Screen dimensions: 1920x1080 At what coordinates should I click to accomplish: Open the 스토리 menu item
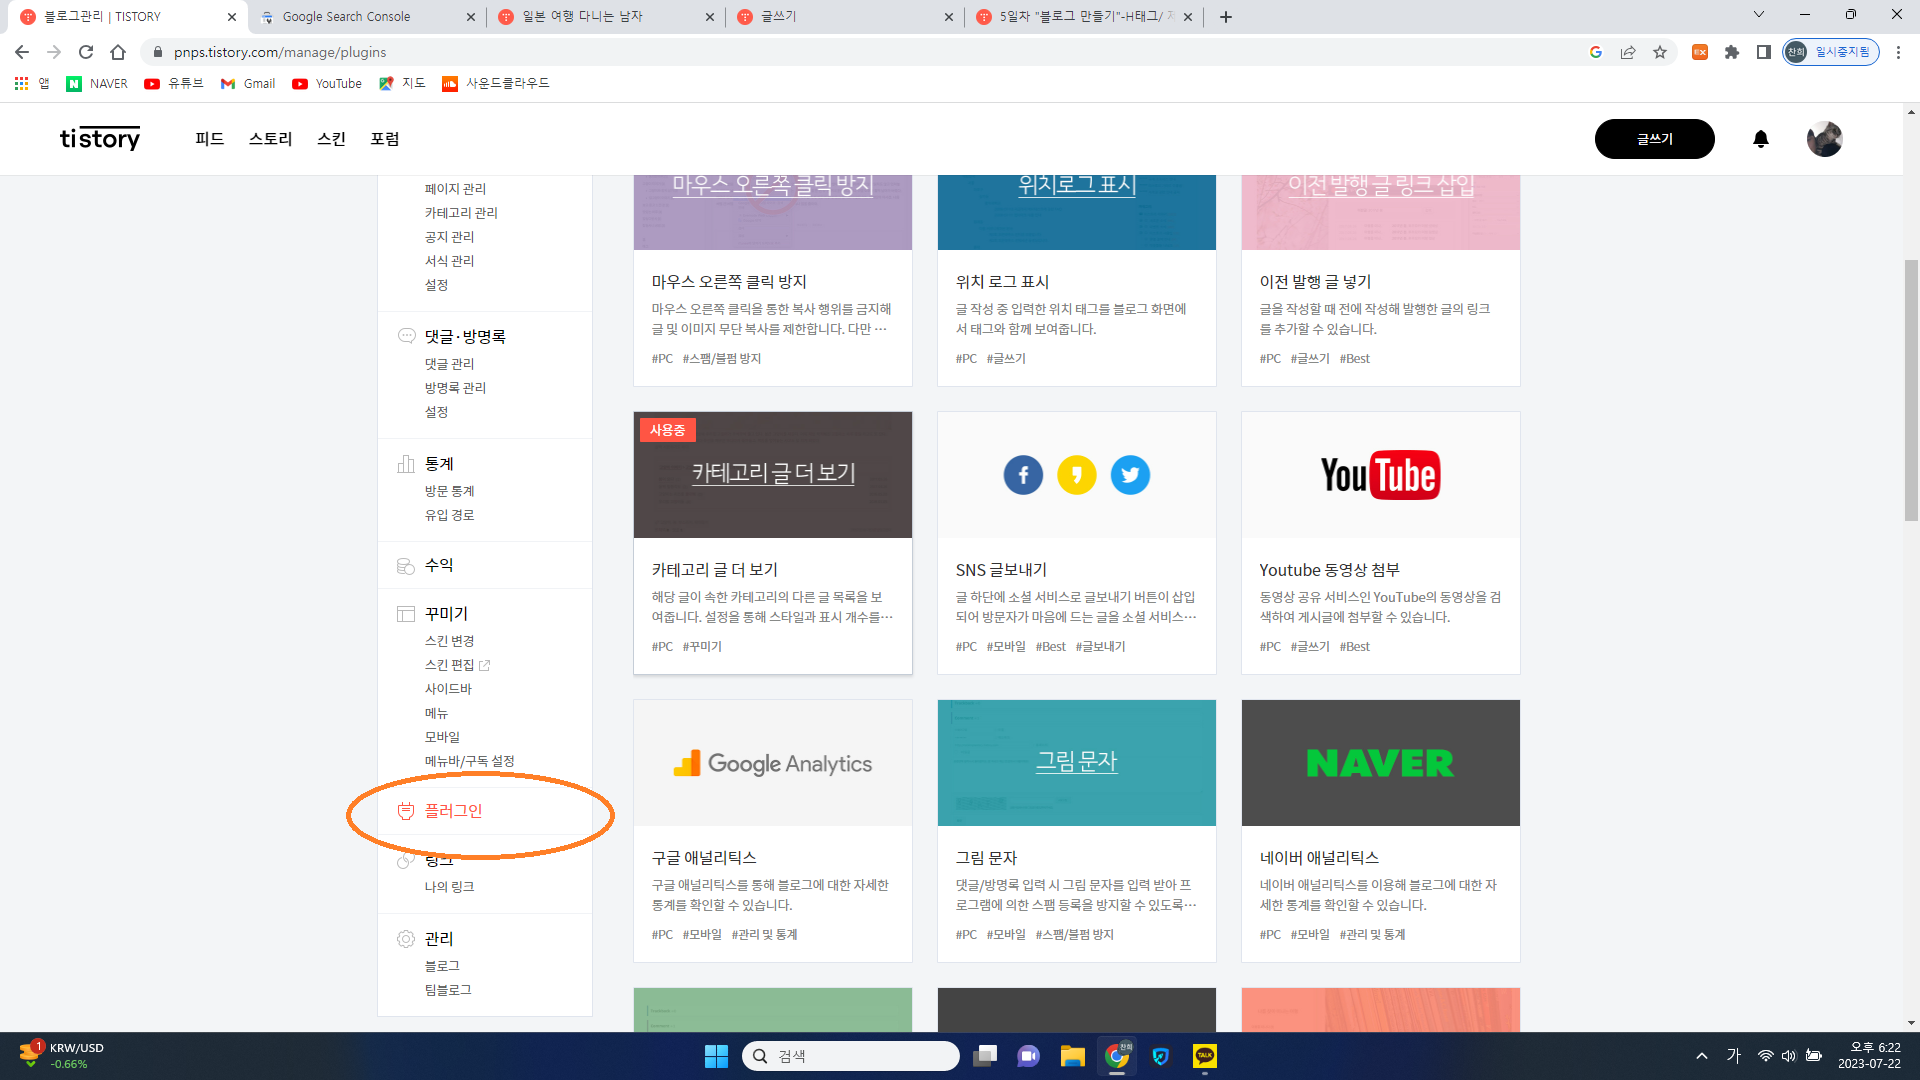point(270,139)
